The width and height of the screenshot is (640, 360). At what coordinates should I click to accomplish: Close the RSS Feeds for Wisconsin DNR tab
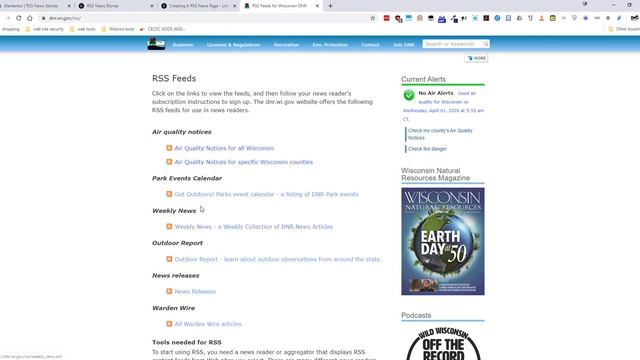pos(317,6)
